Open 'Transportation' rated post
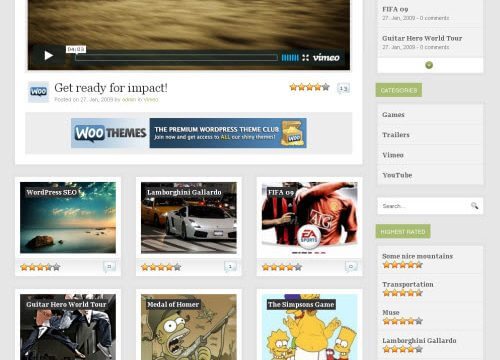This screenshot has height=360, width=500. [x=408, y=284]
